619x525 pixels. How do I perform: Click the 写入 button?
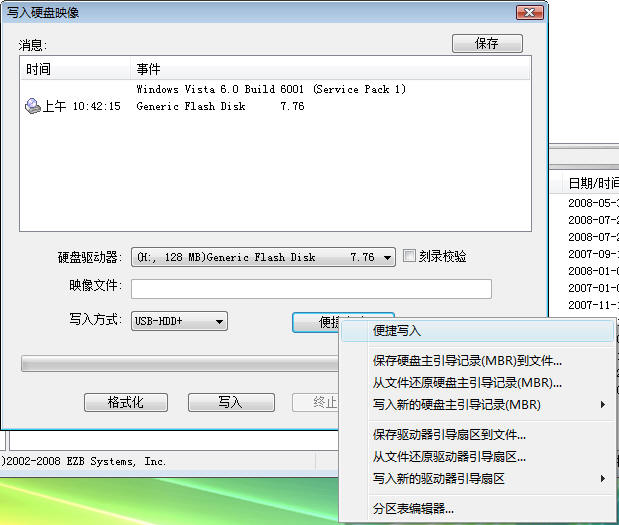[x=231, y=402]
